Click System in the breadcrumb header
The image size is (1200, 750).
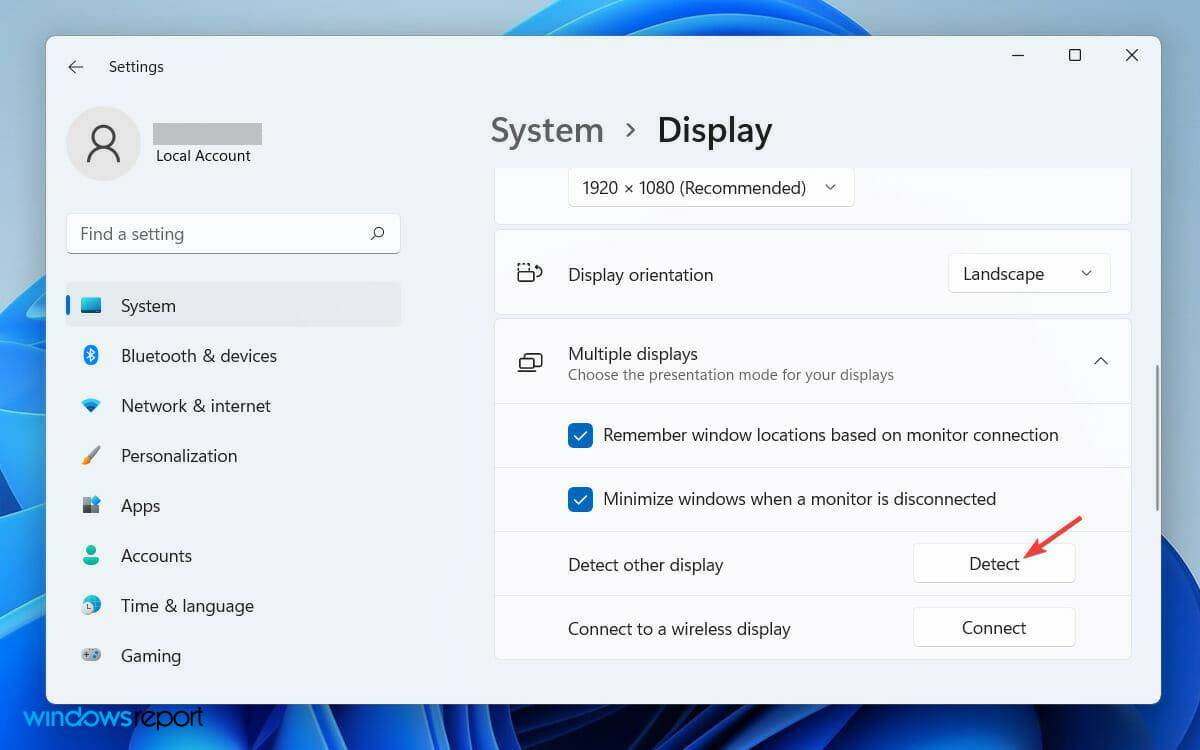(546, 130)
